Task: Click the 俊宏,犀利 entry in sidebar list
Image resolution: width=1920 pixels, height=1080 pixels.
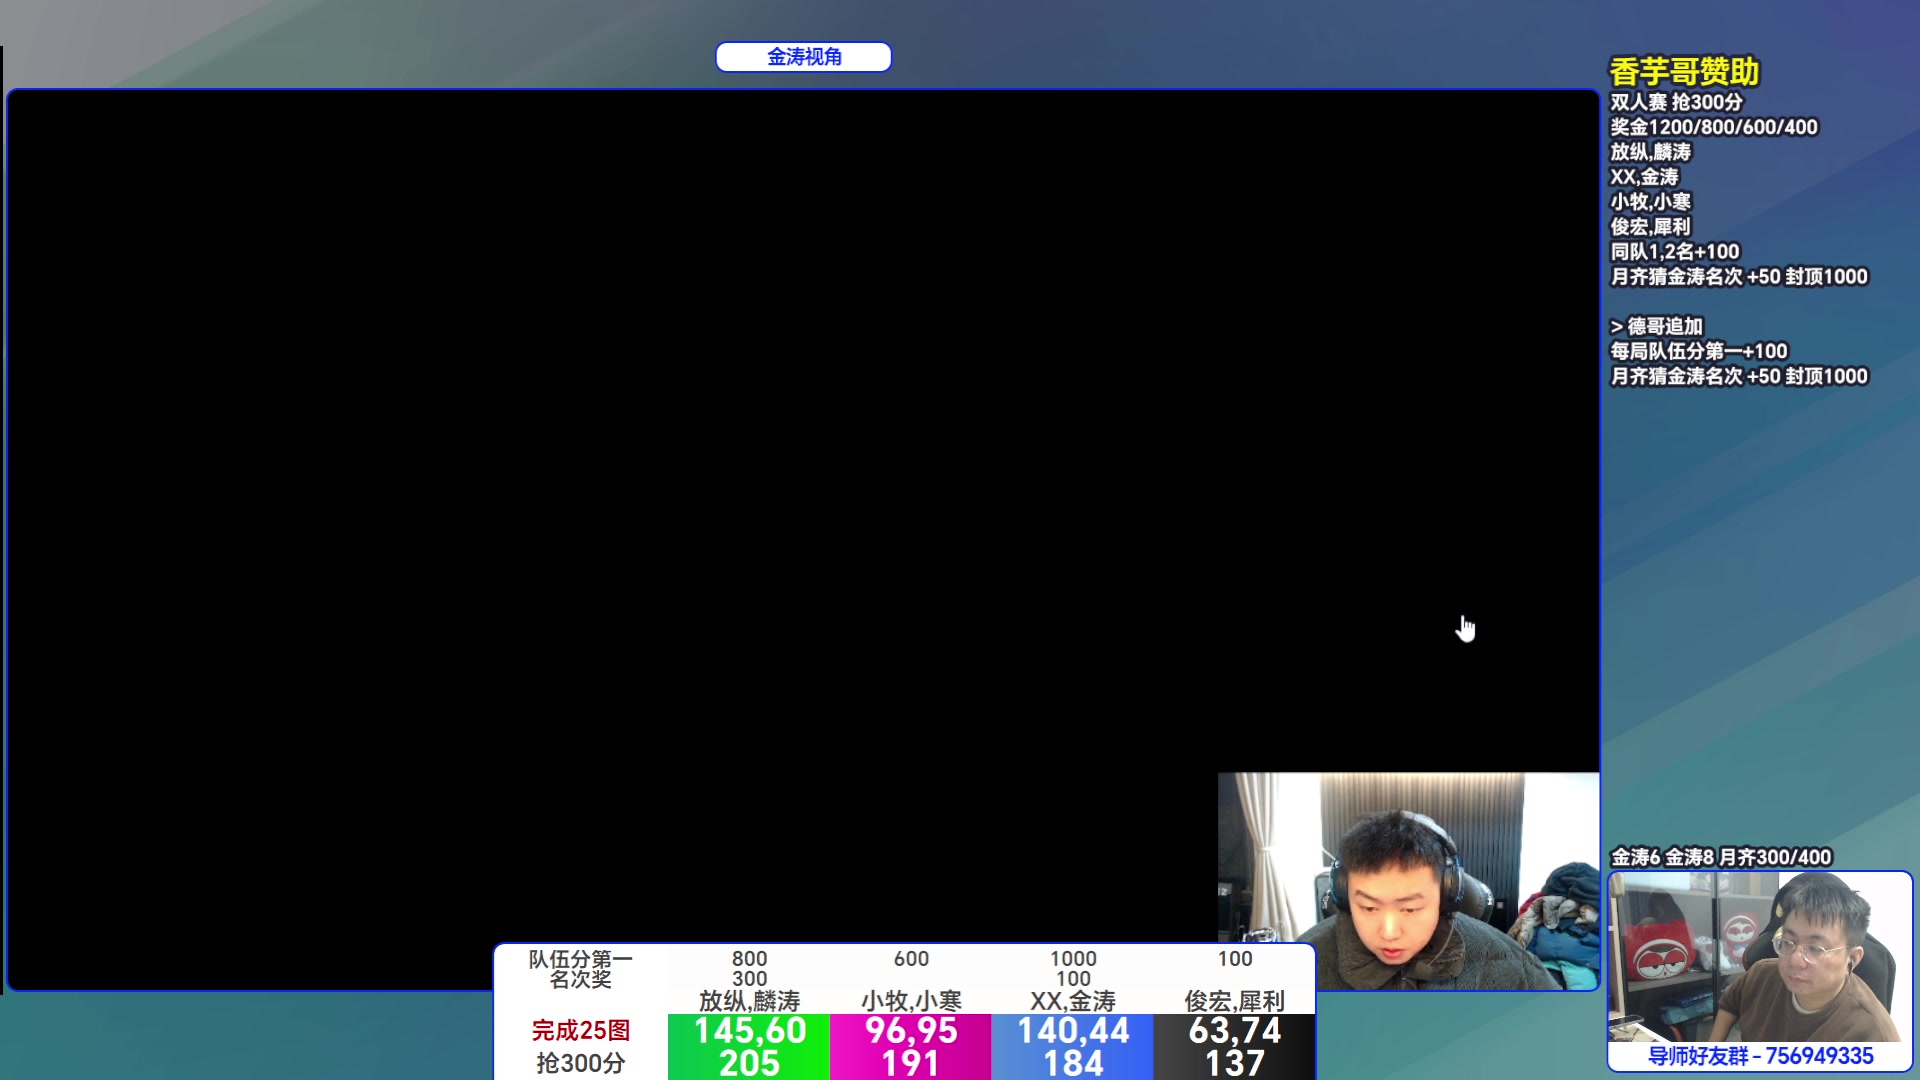Action: click(1650, 227)
